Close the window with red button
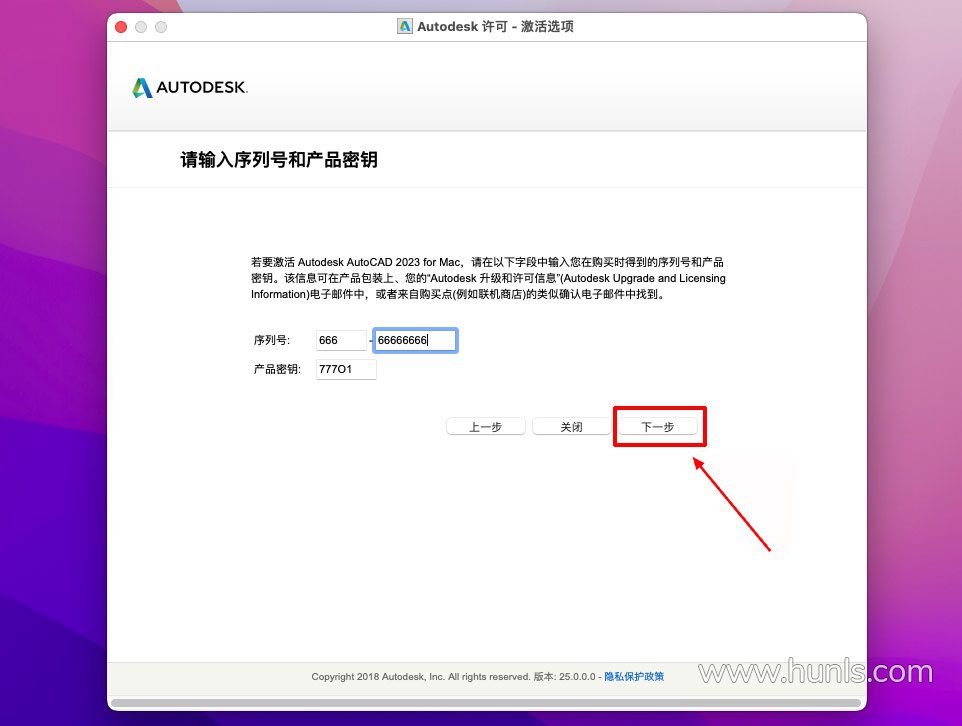 tap(121, 27)
